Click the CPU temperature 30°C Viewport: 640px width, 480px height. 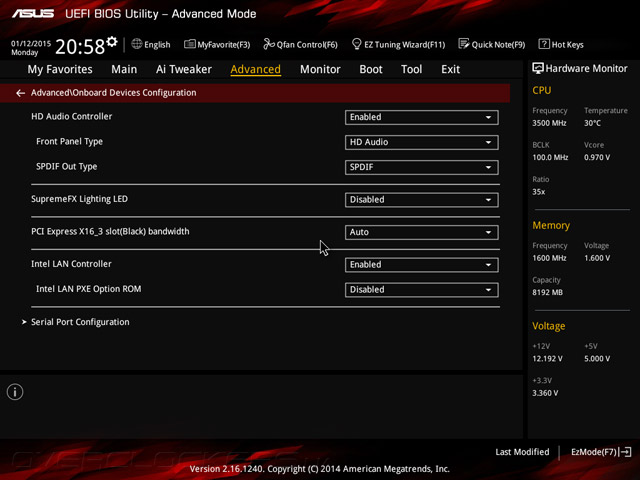pyautogui.click(x=592, y=123)
